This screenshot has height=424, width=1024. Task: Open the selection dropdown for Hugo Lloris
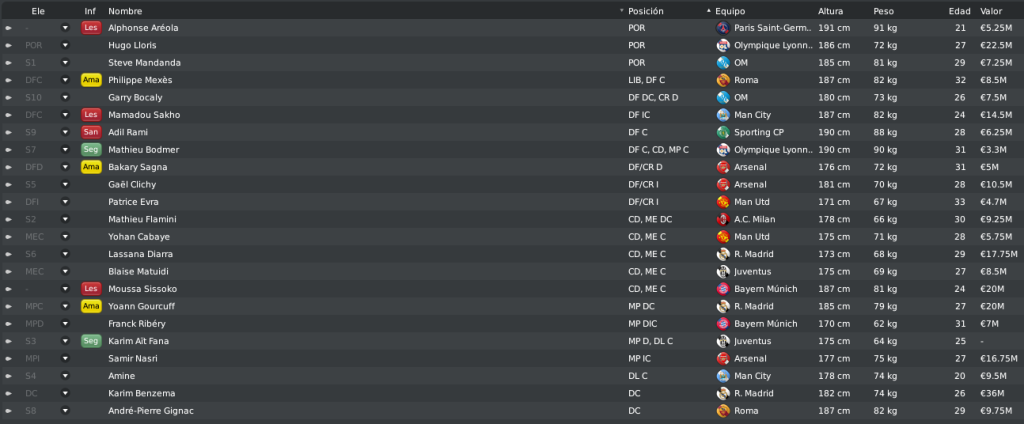coord(65,46)
